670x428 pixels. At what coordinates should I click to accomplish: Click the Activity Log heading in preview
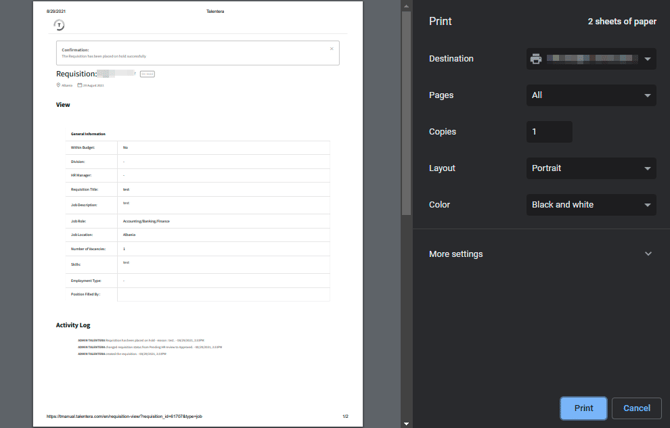[73, 325]
